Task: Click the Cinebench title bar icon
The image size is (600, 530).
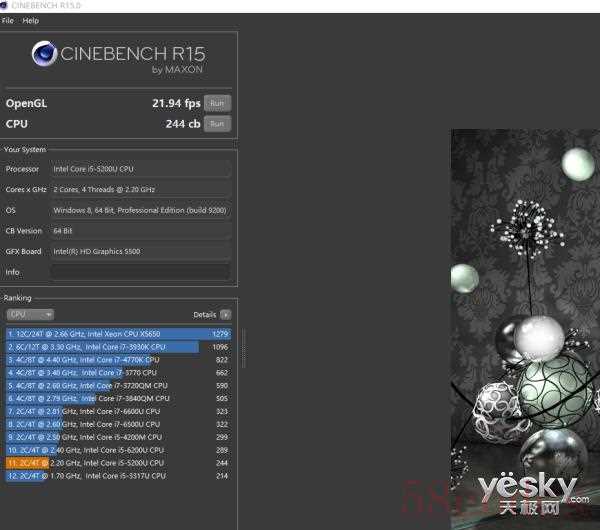Action: pos(4,5)
